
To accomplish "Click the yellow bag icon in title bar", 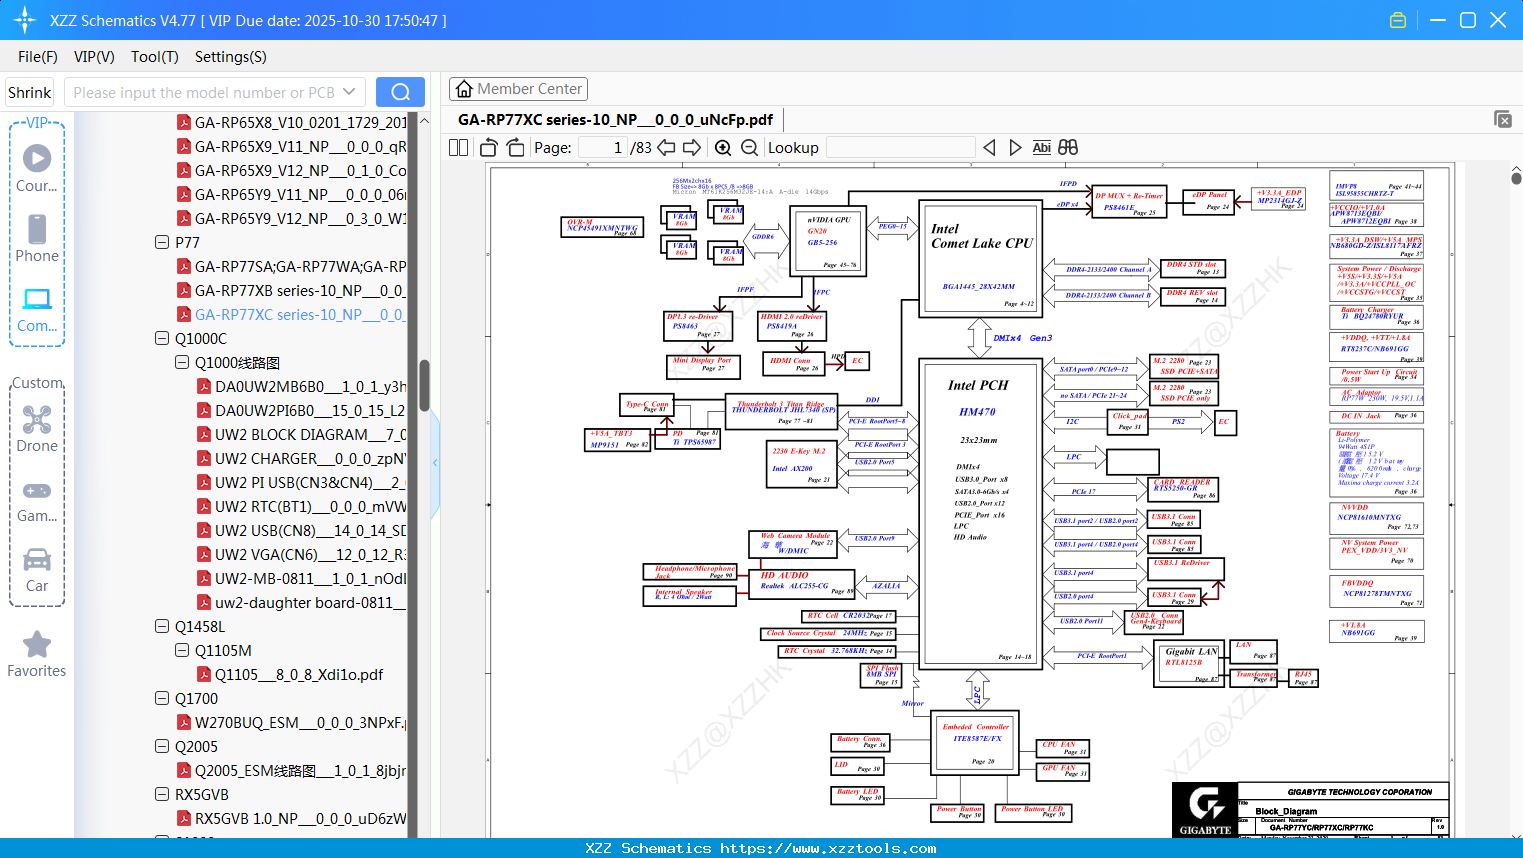I will point(1398,20).
